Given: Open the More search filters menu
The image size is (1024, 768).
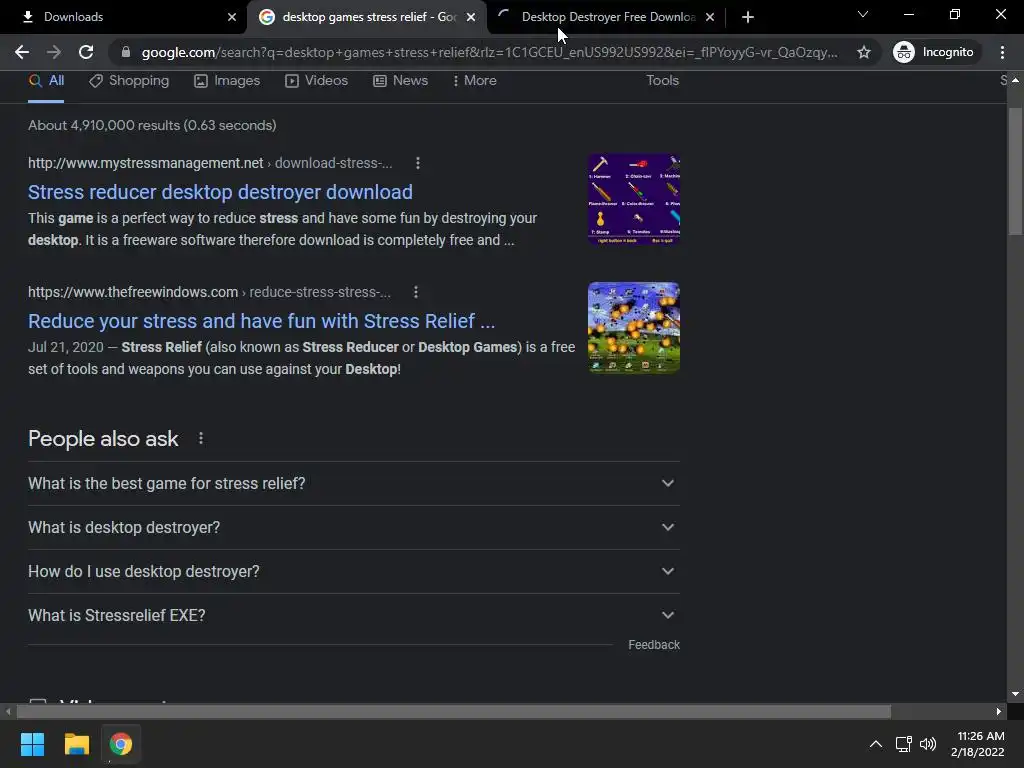Looking at the screenshot, I should coord(475,81).
